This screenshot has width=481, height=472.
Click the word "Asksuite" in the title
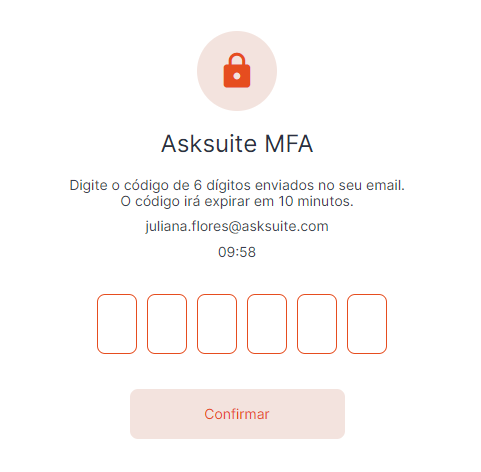[x=209, y=144]
